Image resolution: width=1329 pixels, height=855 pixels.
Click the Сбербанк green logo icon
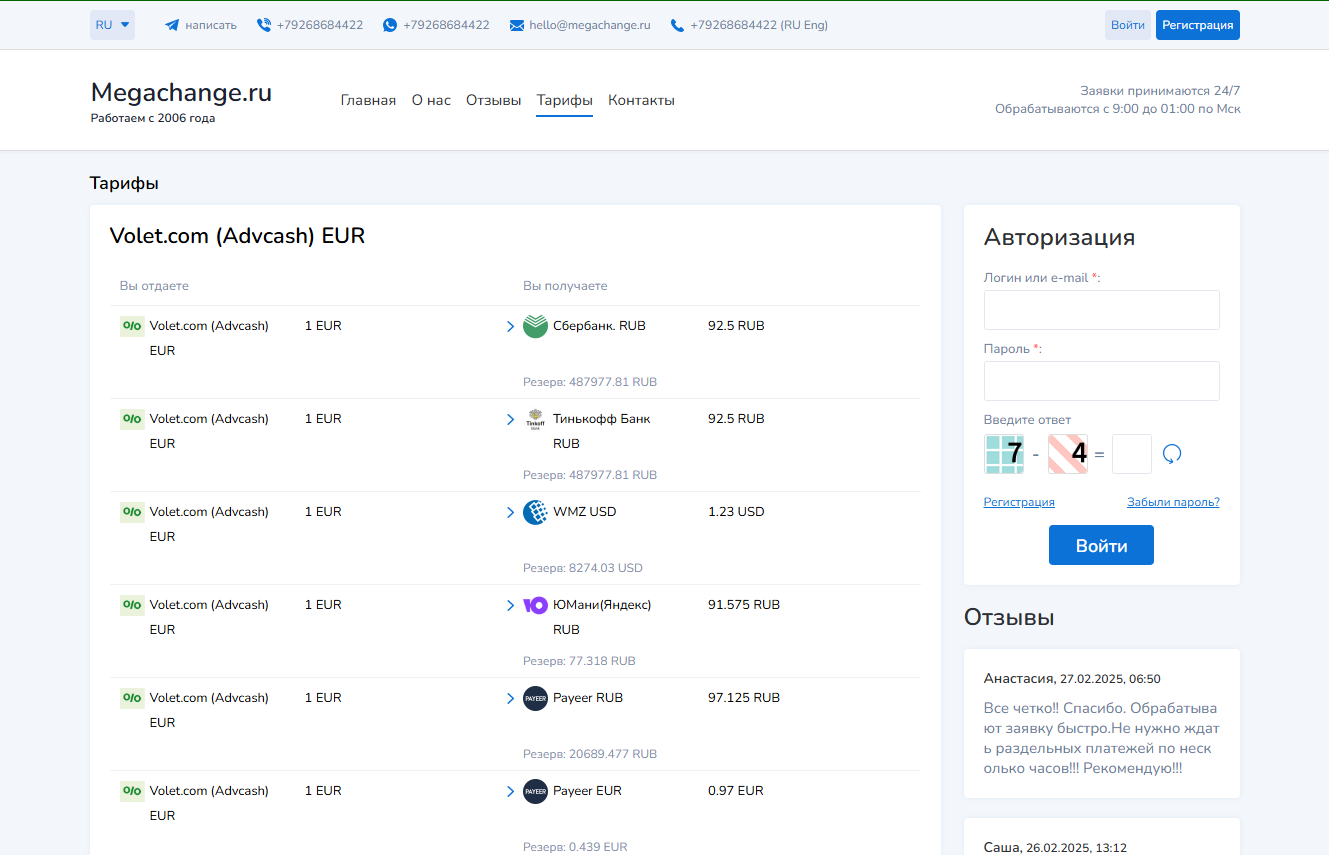535,326
